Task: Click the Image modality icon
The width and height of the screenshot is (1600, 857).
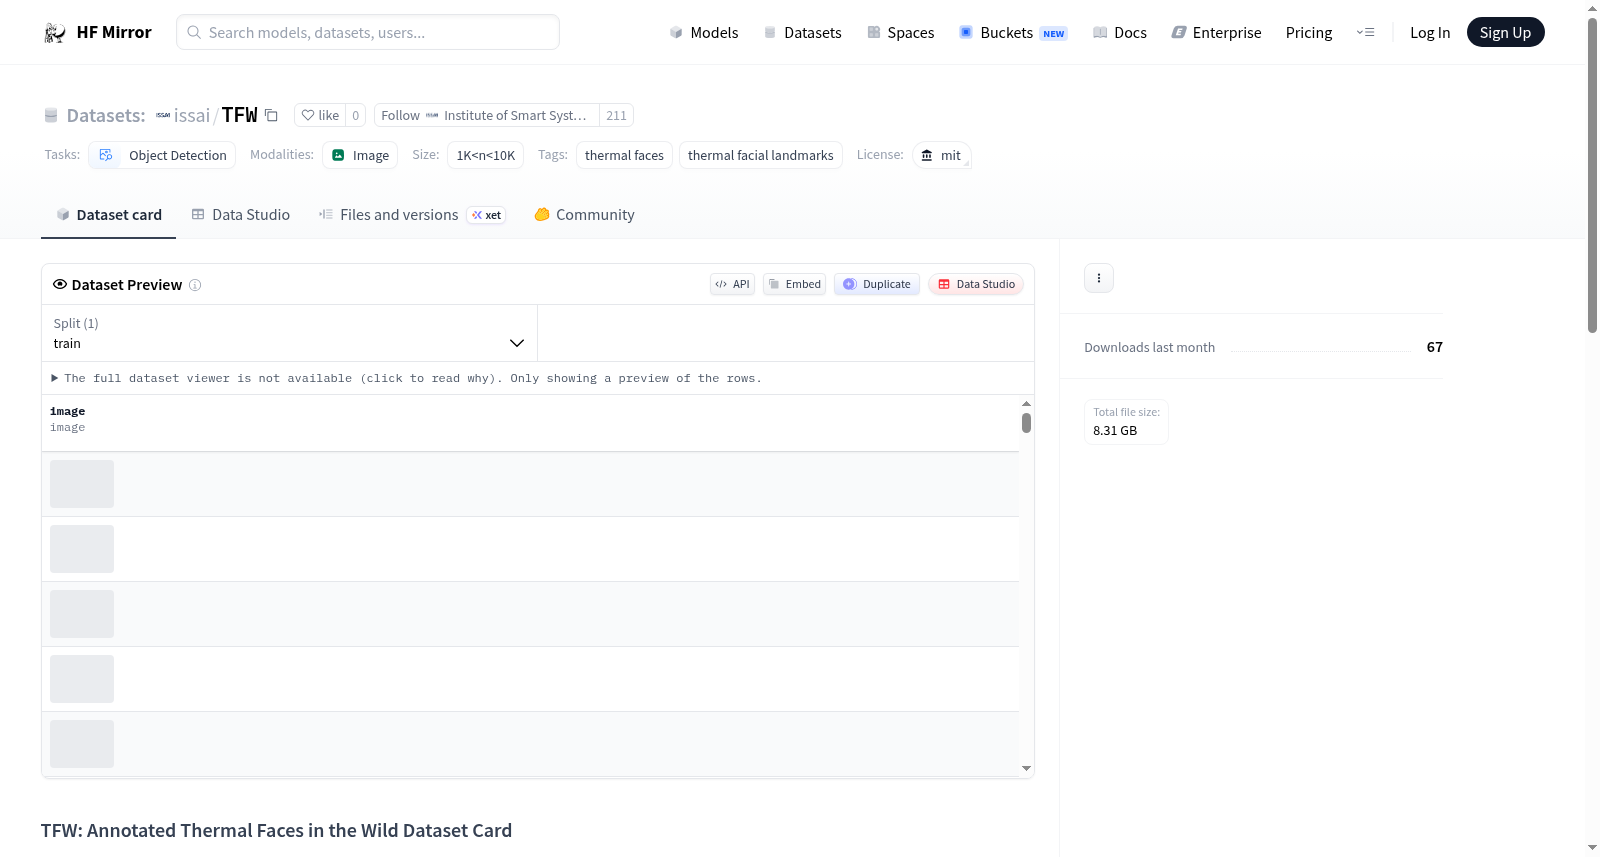Action: 338,155
